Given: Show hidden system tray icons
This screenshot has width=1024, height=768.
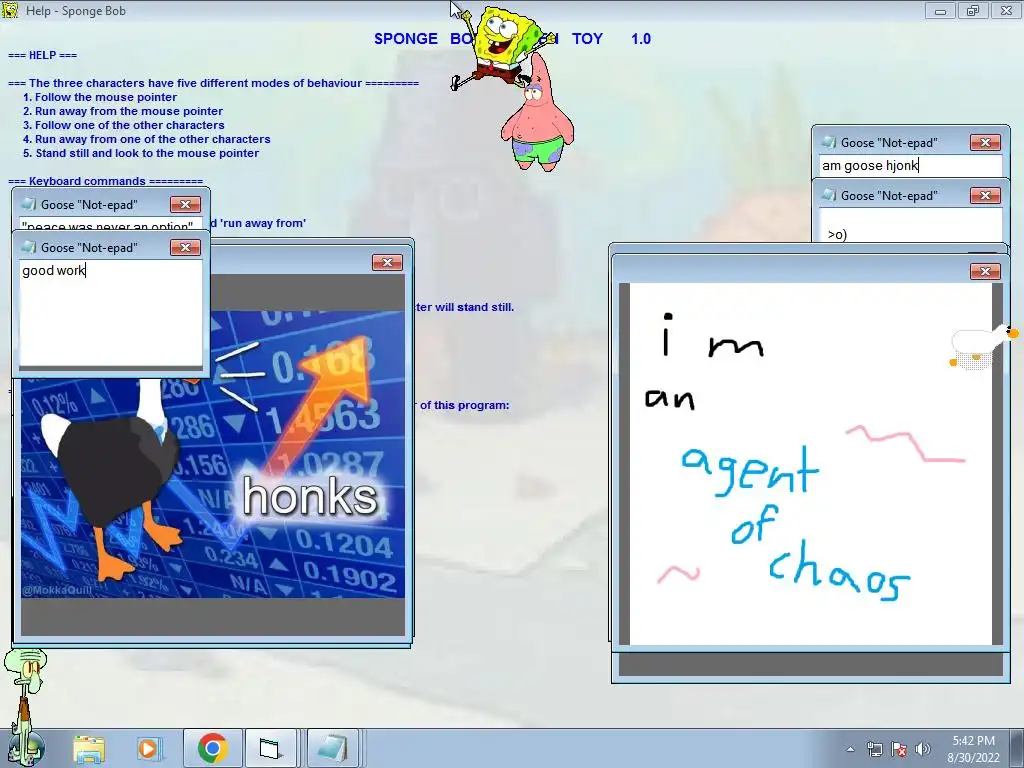Looking at the screenshot, I should [850, 750].
